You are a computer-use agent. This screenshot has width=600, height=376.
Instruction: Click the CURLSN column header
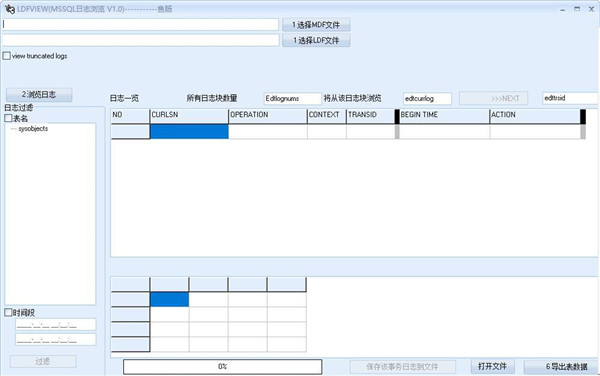[x=189, y=116]
